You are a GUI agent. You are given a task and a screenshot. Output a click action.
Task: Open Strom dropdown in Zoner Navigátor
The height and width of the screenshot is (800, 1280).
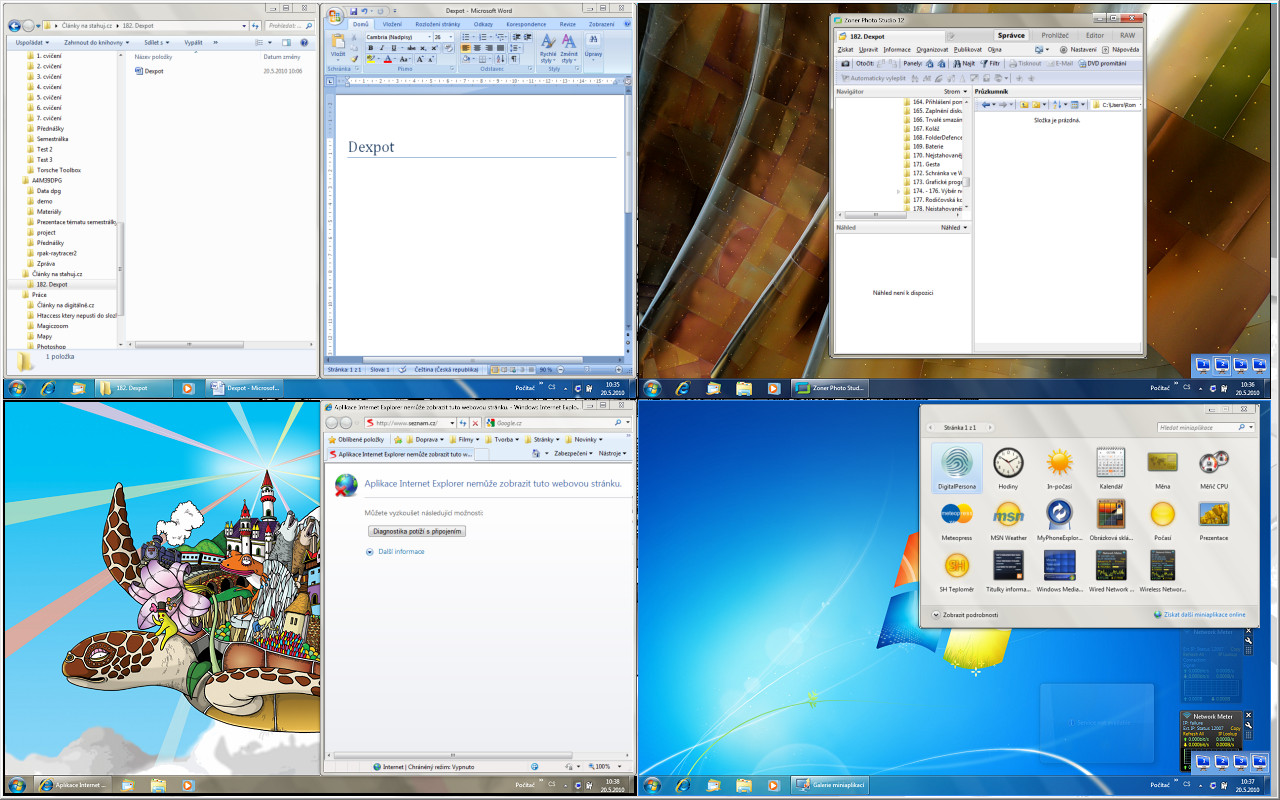pyautogui.click(x=955, y=91)
